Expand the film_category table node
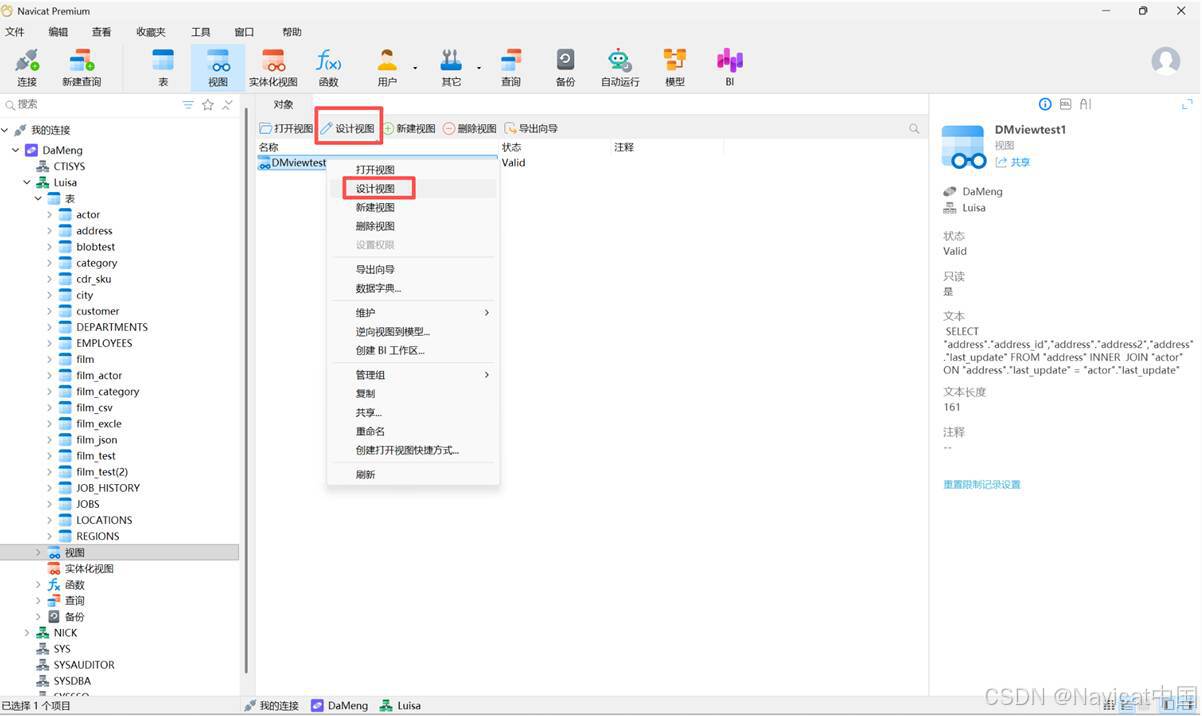1202x716 pixels. tap(50, 392)
